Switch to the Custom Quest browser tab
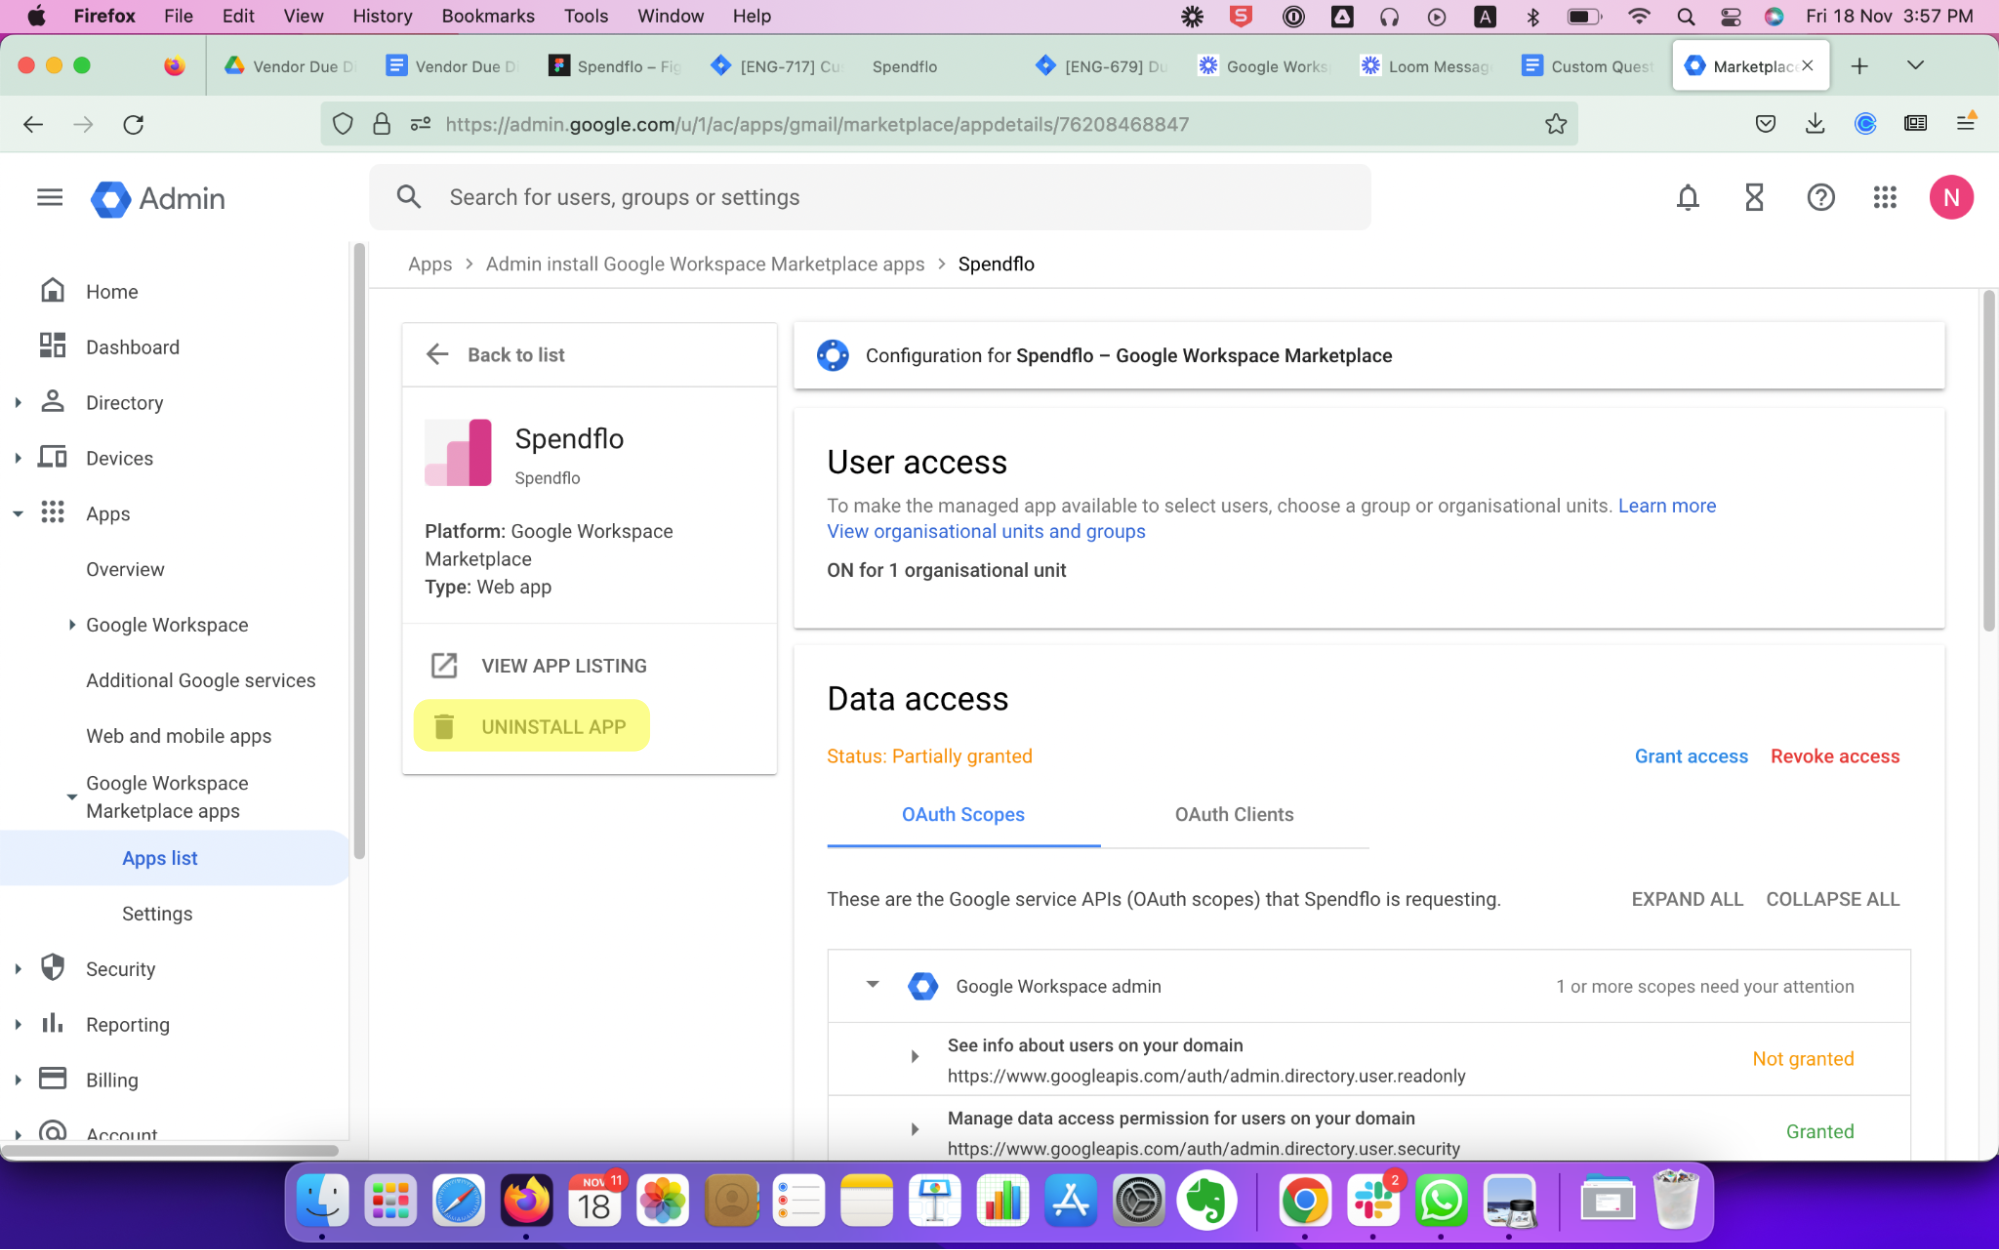The height and width of the screenshot is (1250, 1999). click(1588, 66)
